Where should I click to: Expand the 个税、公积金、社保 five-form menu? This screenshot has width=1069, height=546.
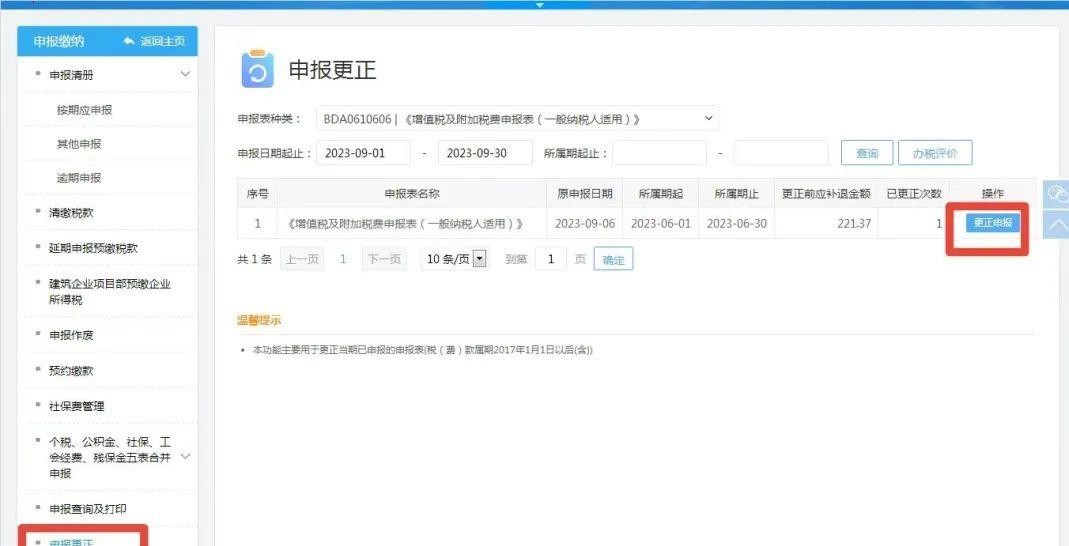185,457
